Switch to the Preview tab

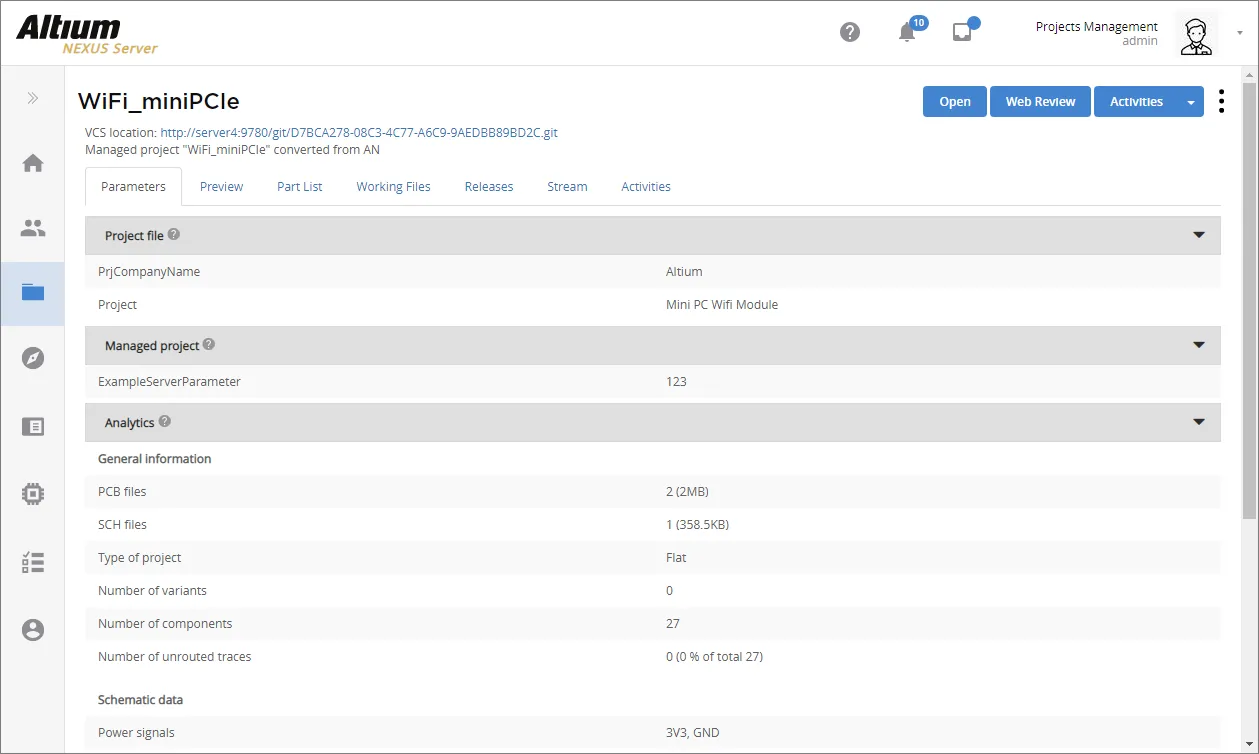point(221,187)
